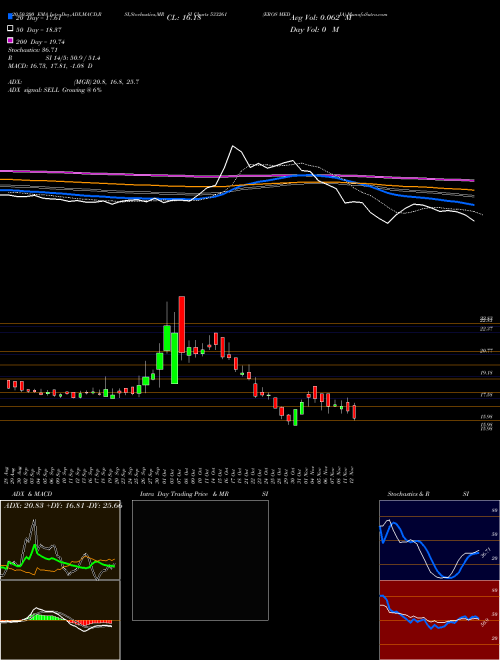This screenshot has width=500, height=660.
Task: Click the 19.18 price level label
Action: coord(486,373)
